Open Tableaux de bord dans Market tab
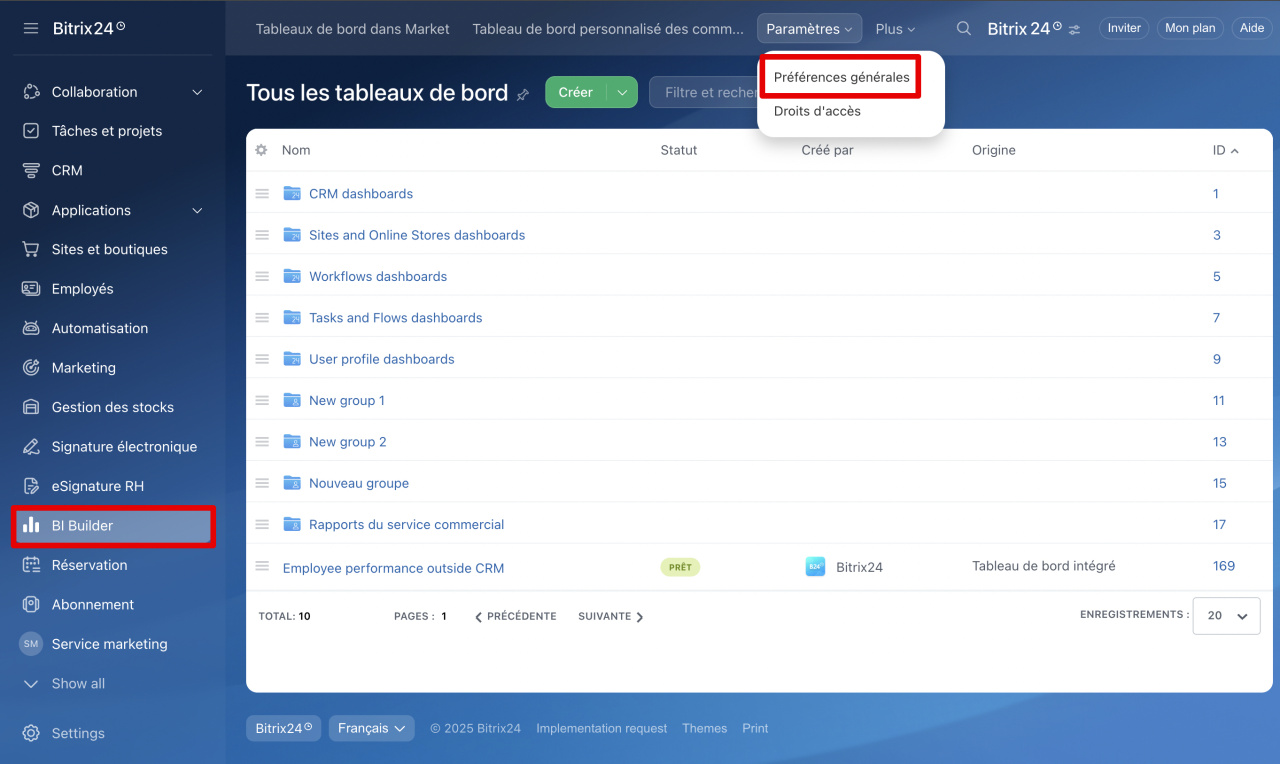1280x764 pixels. tap(353, 29)
